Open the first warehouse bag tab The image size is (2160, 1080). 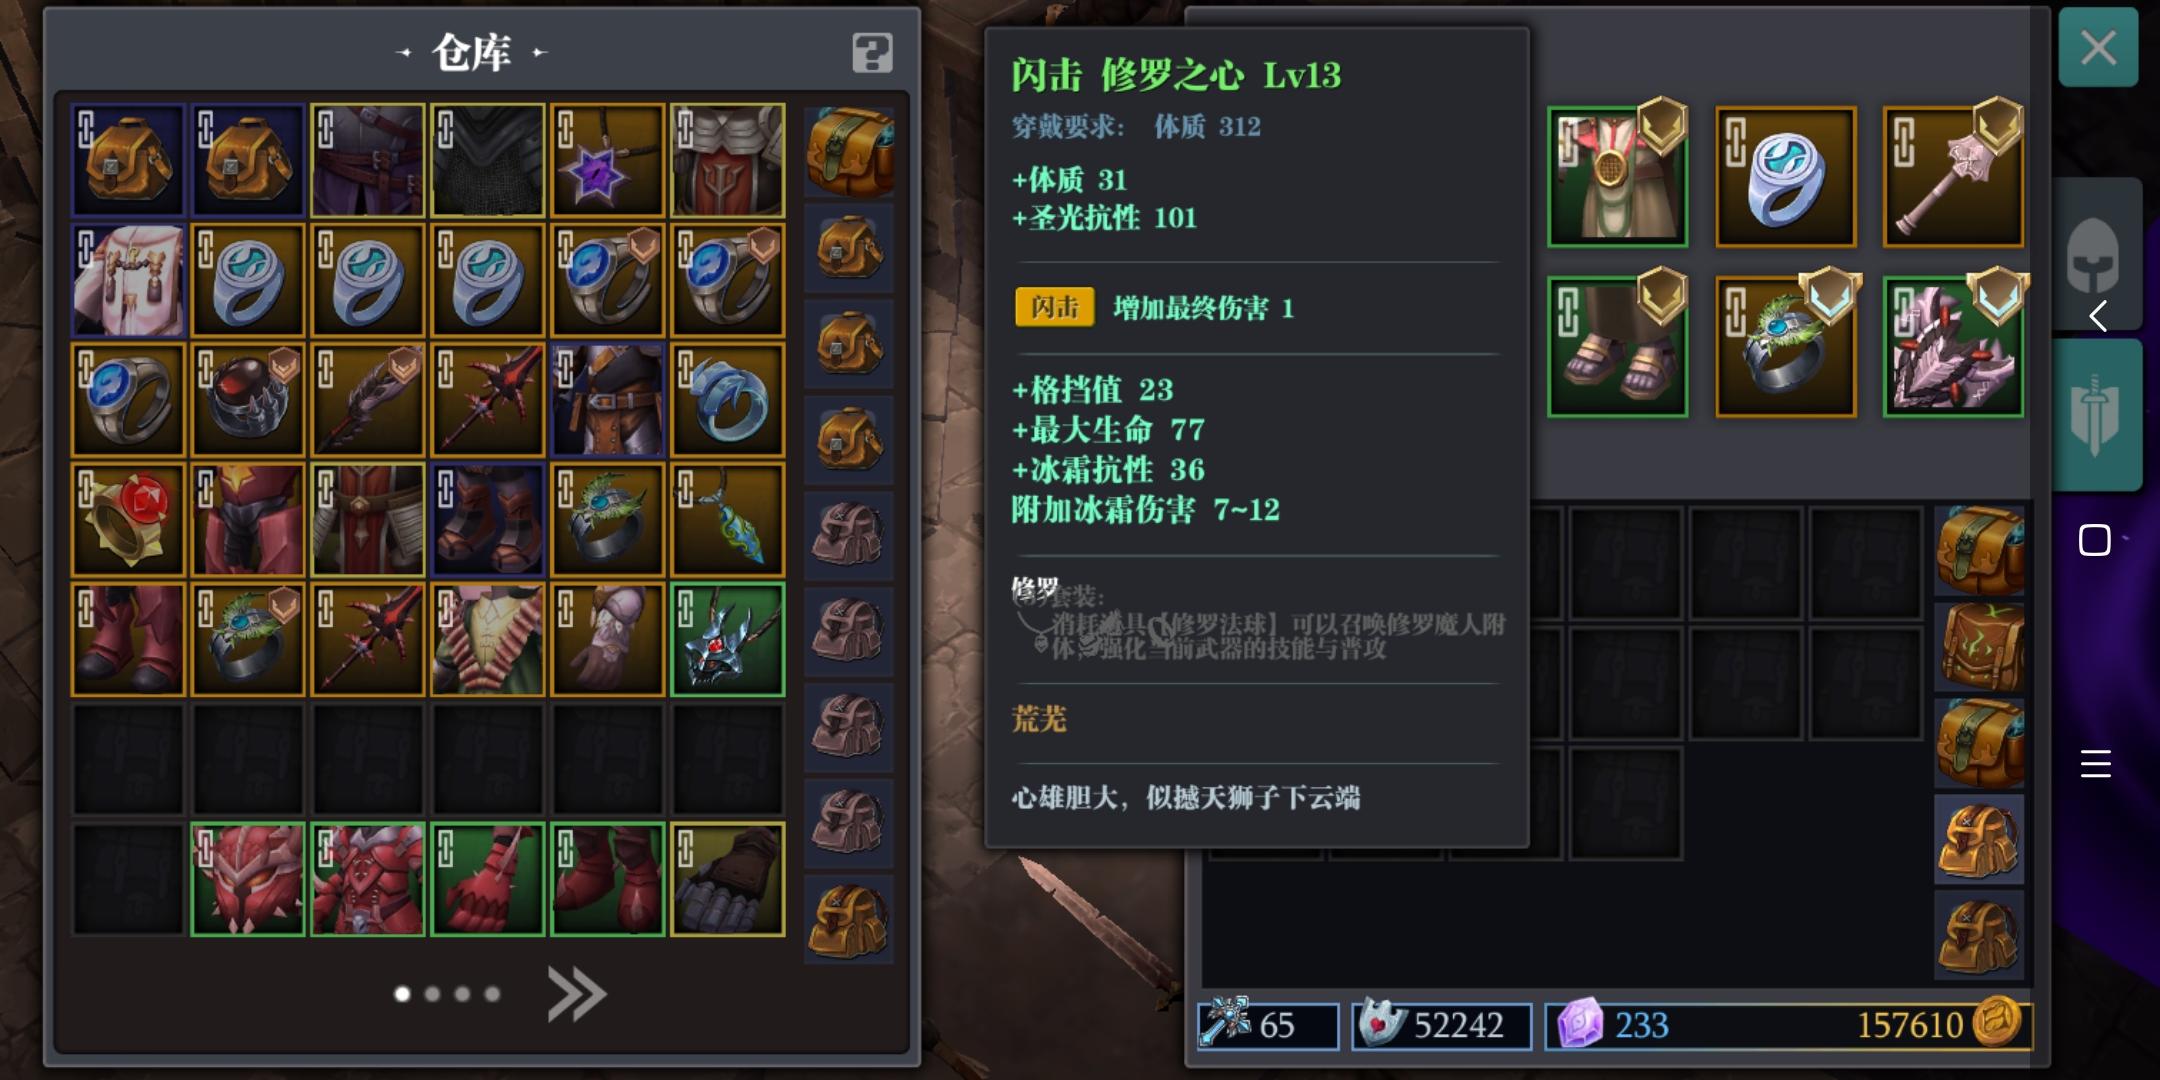[x=849, y=152]
